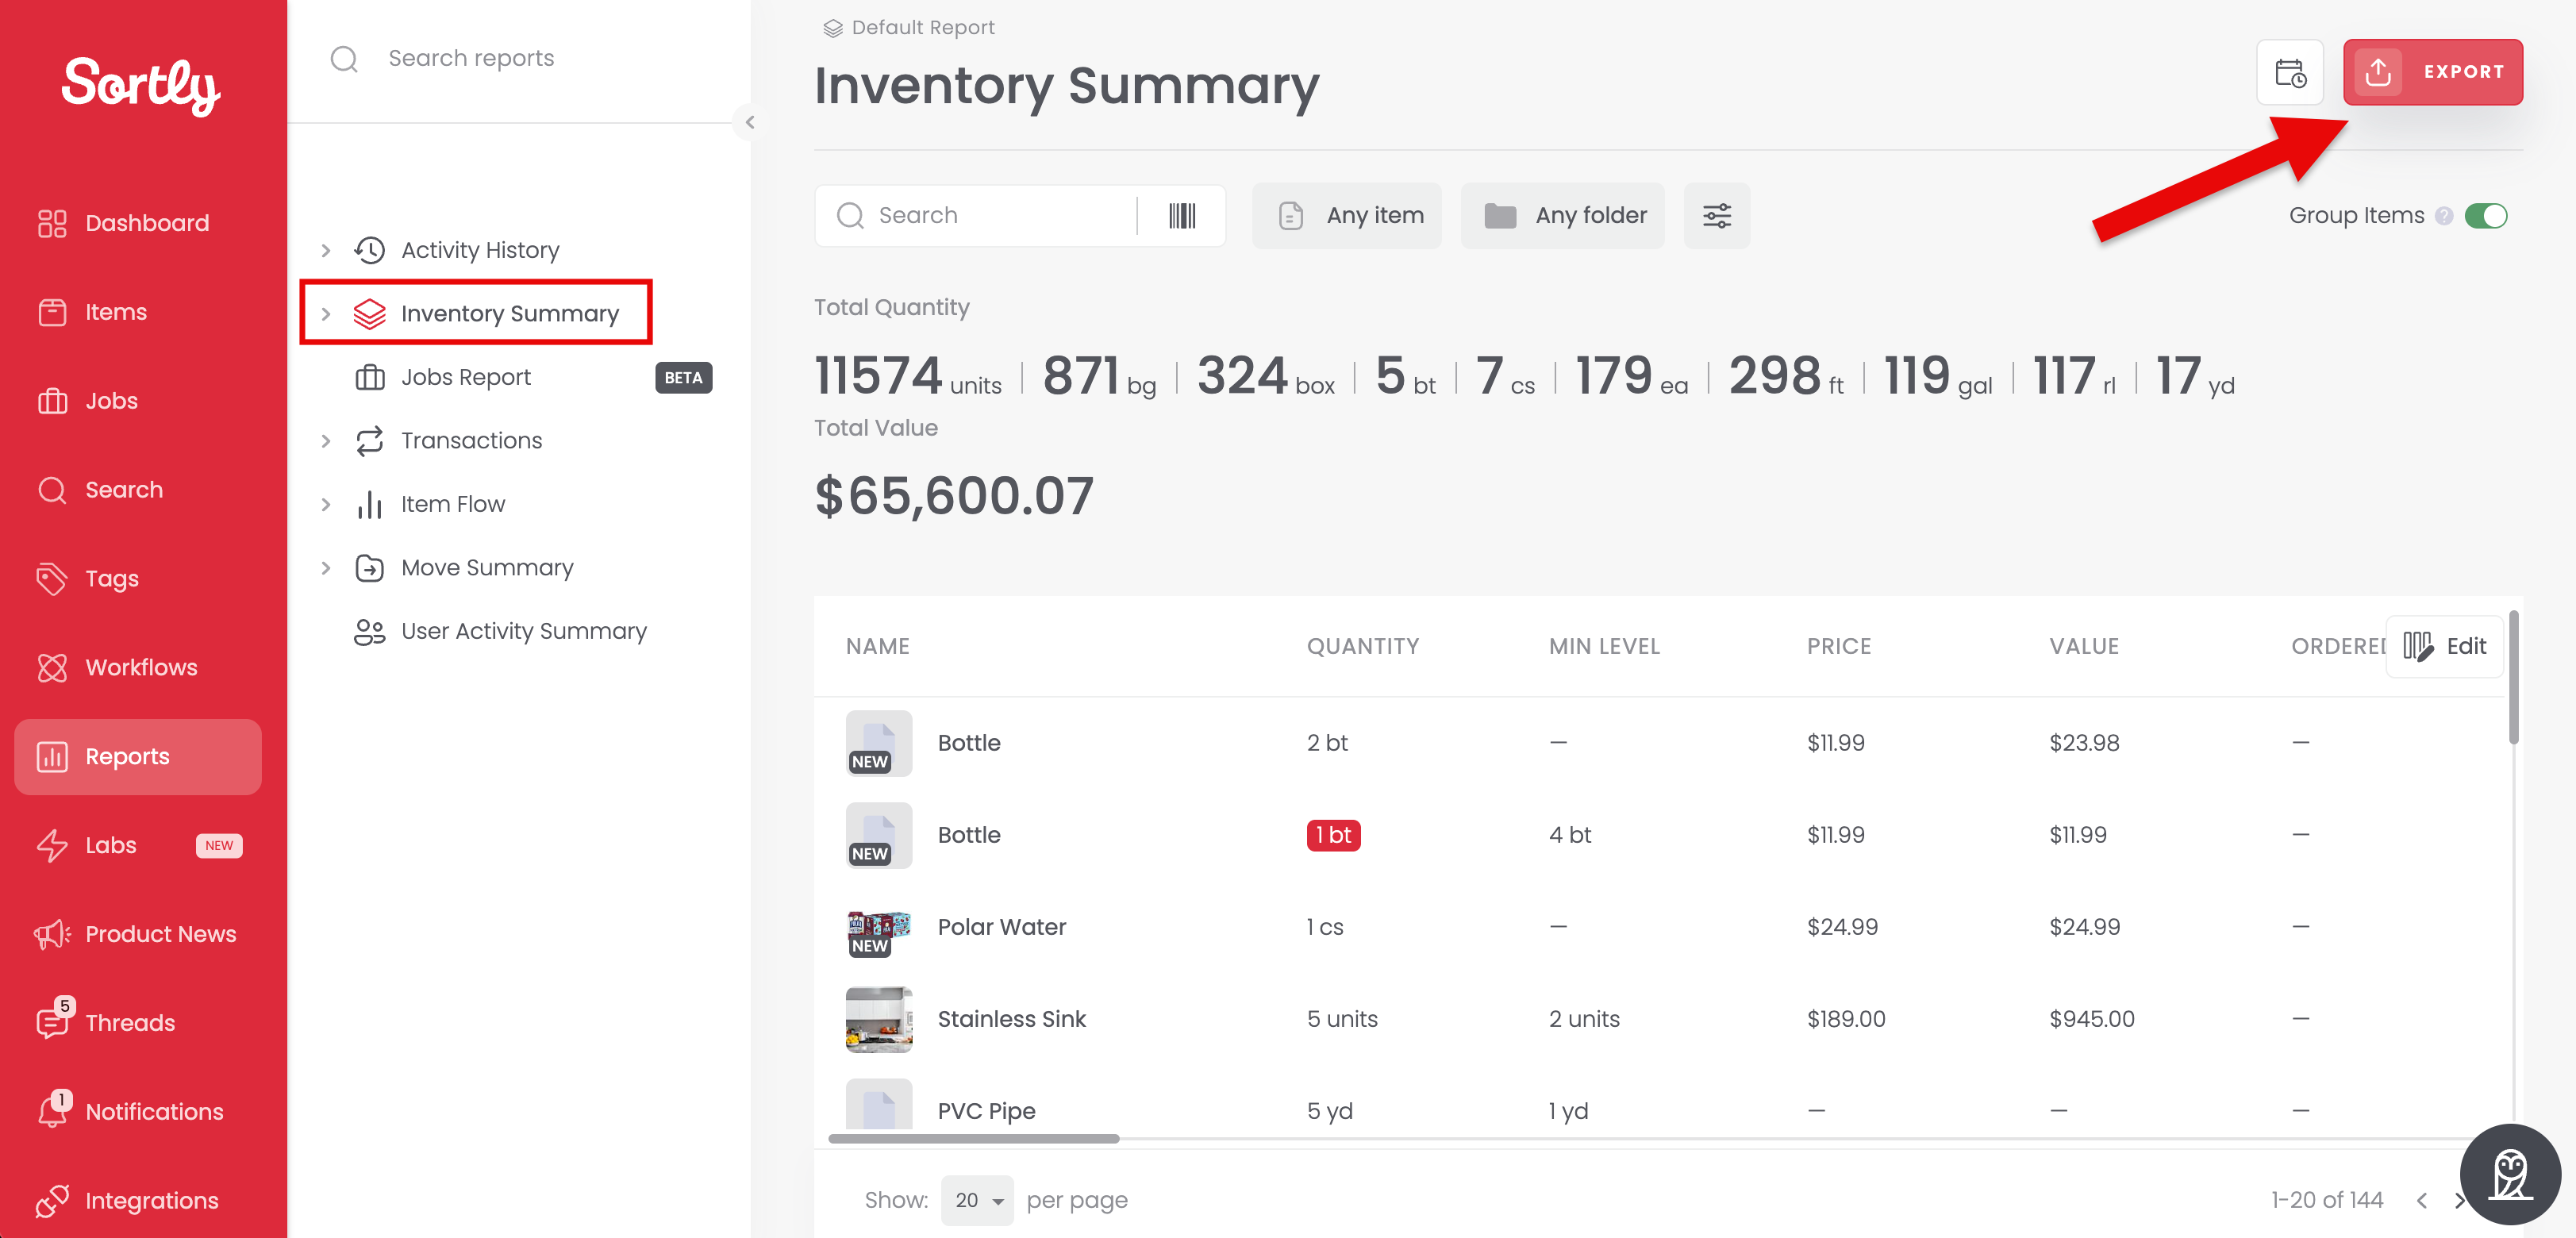
Task: Open the Jobs Report entry
Action: coord(465,377)
